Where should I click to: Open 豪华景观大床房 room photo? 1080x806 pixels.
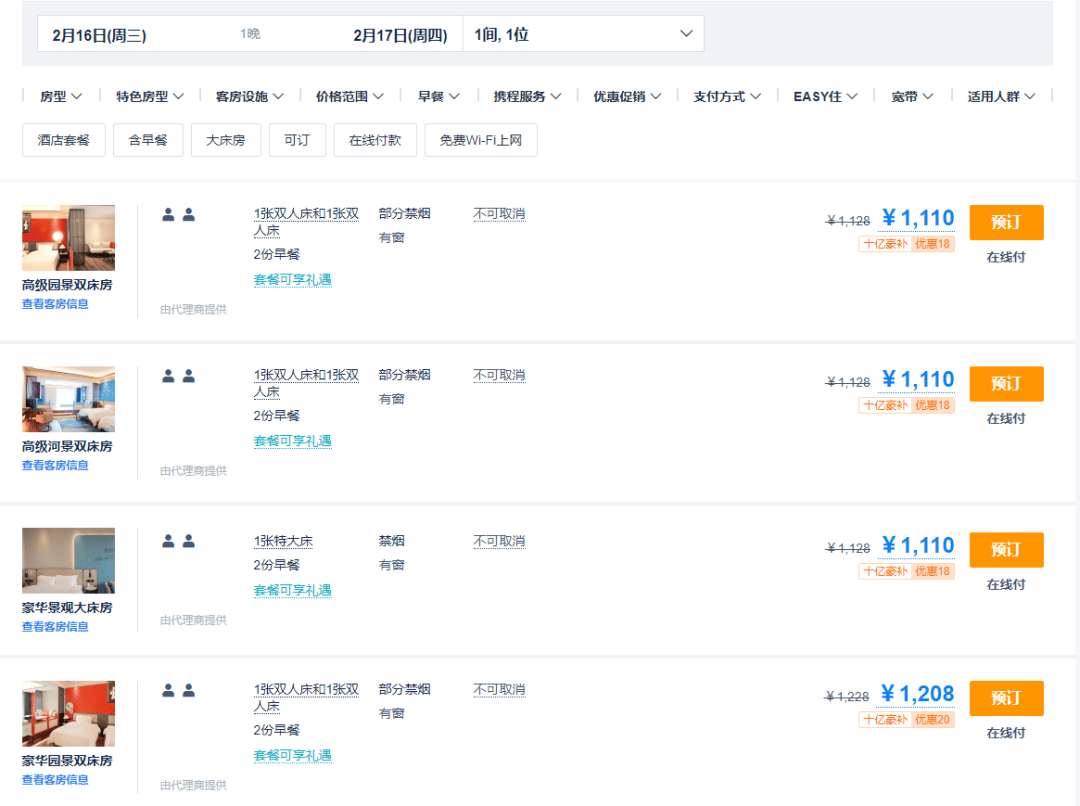pyautogui.click(x=68, y=561)
